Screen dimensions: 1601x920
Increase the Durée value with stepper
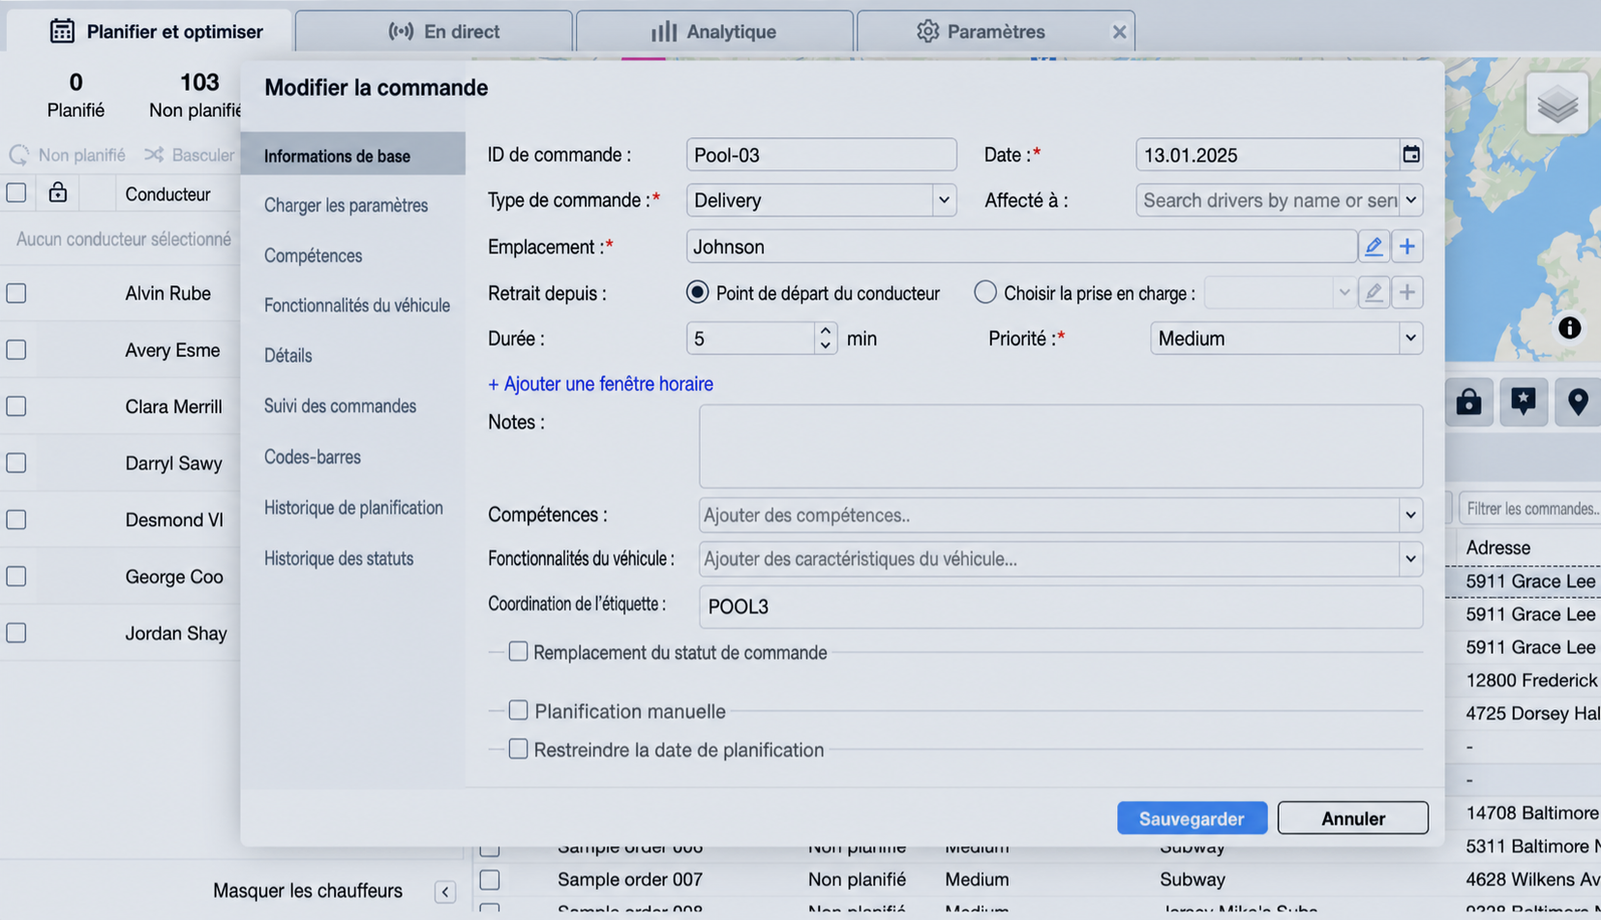click(825, 331)
